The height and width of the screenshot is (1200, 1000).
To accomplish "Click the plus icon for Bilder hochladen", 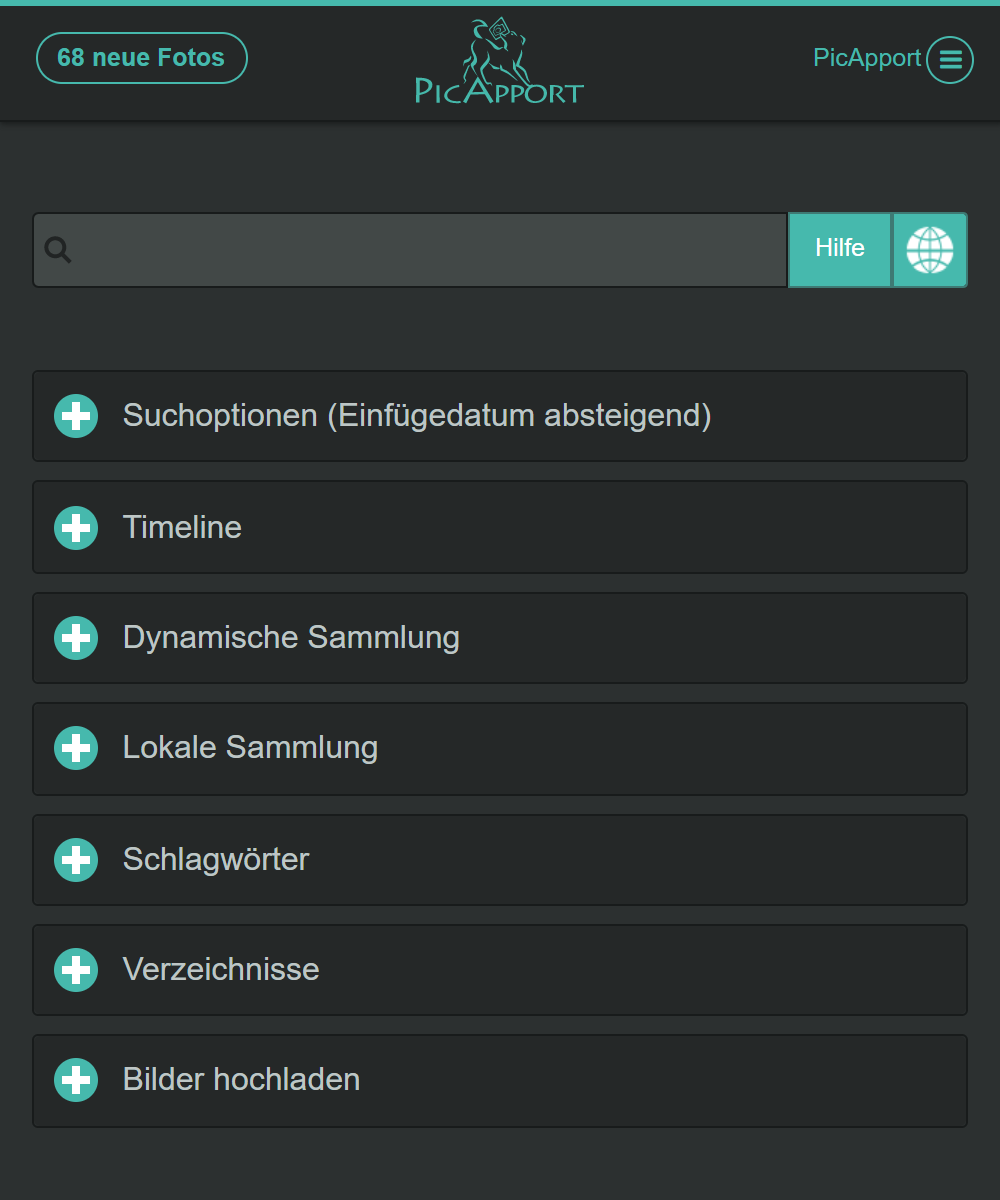I will coord(76,1080).
